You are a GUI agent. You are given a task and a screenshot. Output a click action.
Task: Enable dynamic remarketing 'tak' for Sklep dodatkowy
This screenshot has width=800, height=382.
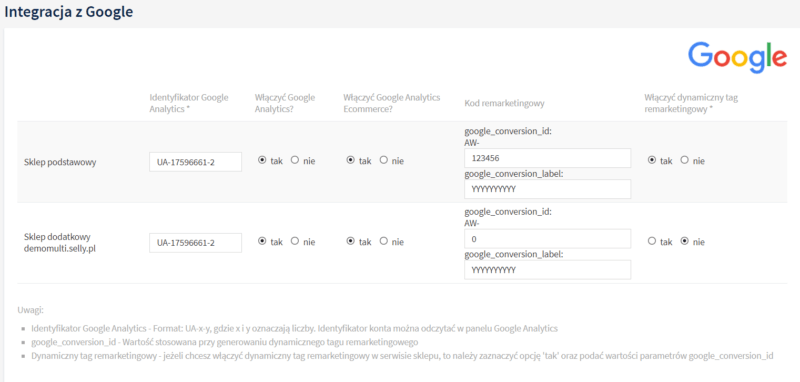coord(652,241)
